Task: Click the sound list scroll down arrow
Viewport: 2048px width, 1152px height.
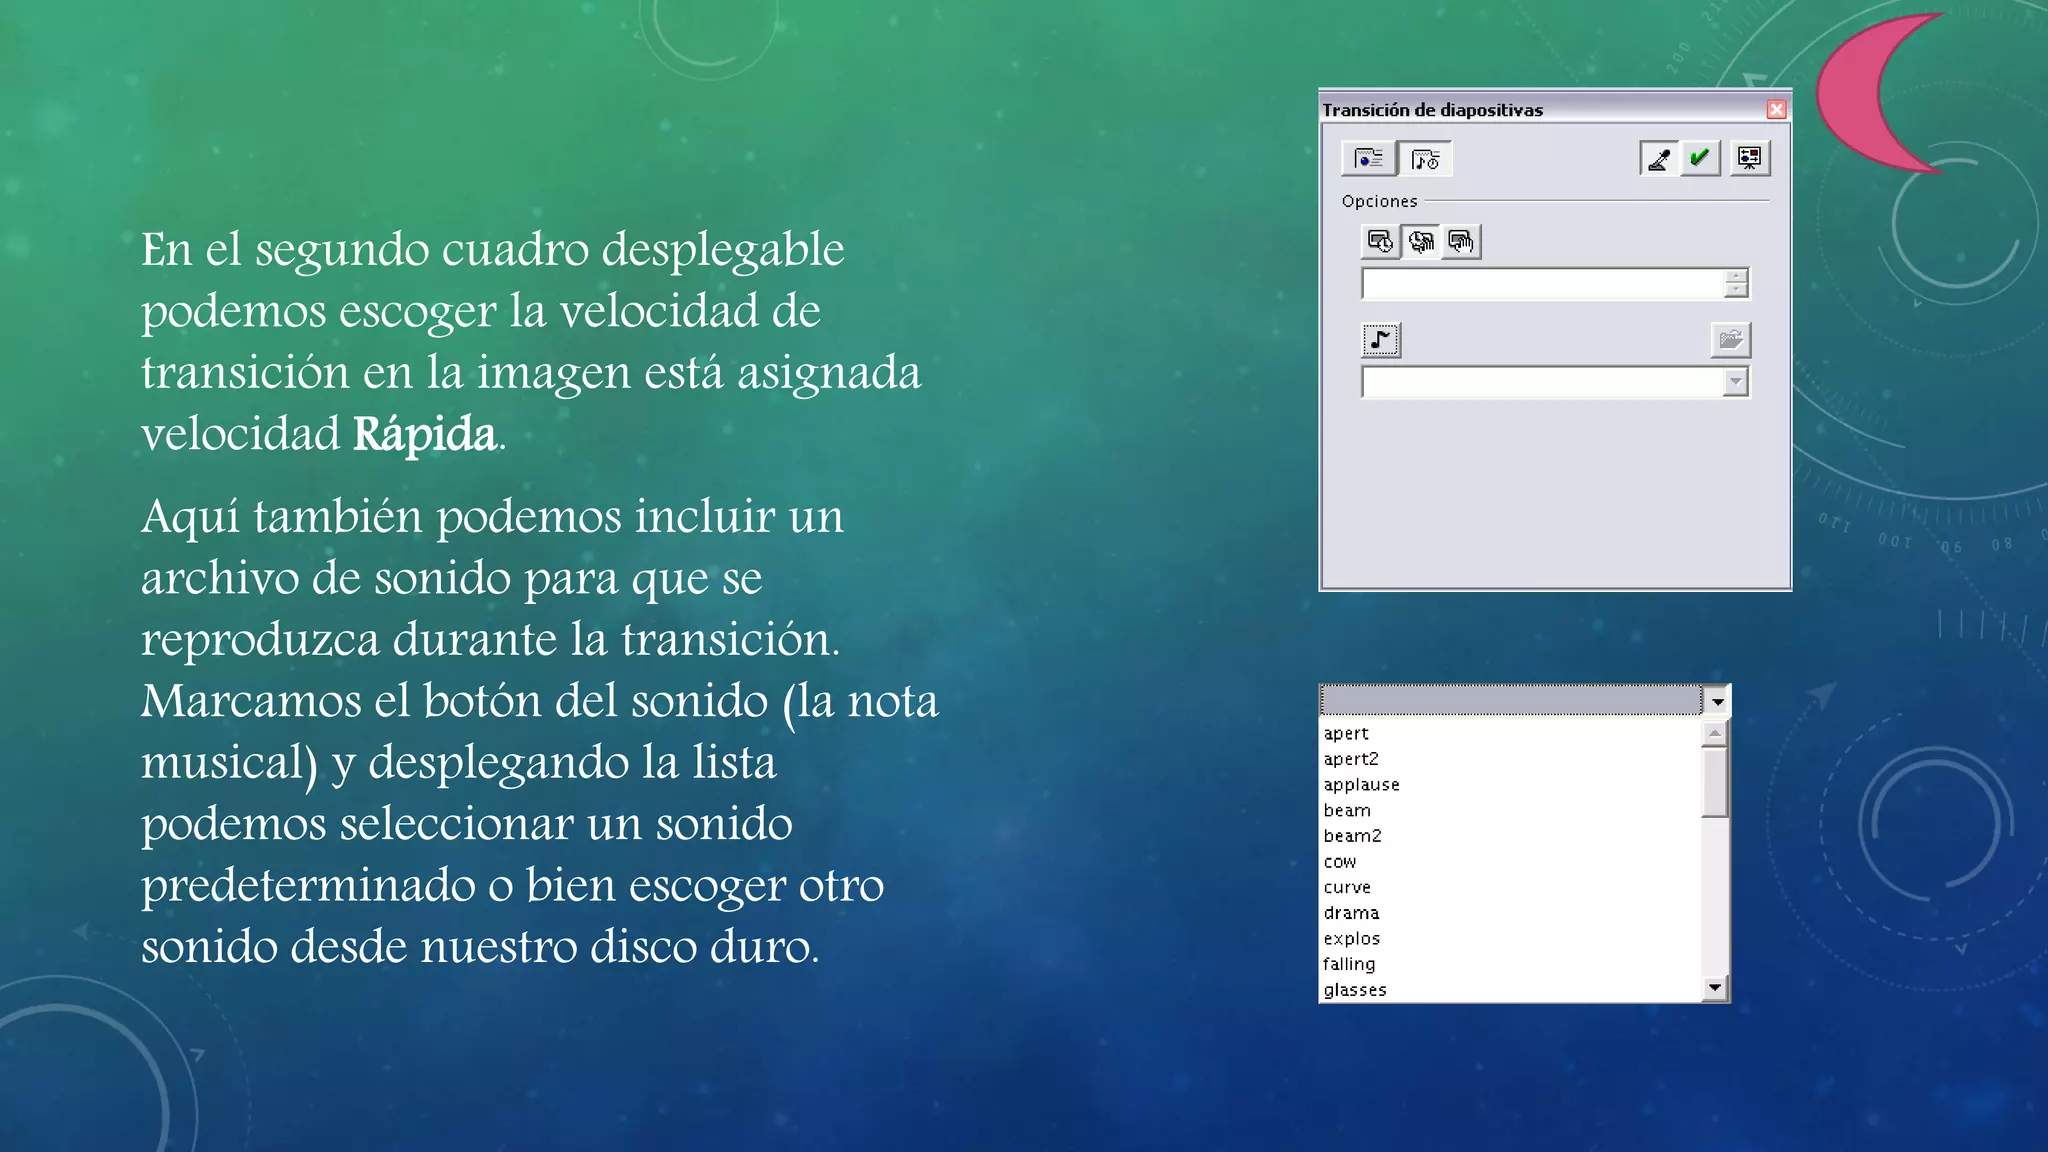Action: tap(1715, 988)
